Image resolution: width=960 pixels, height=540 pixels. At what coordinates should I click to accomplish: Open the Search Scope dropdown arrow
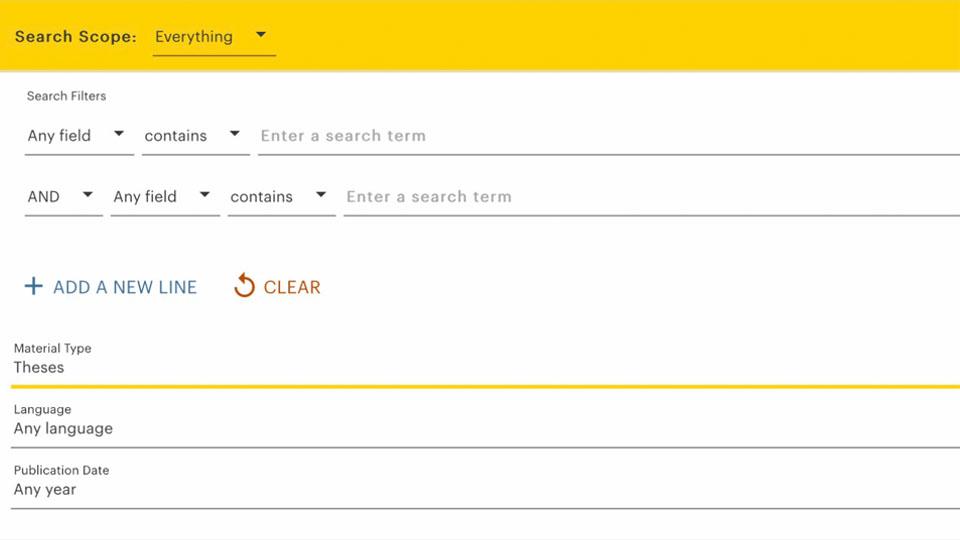click(261, 35)
